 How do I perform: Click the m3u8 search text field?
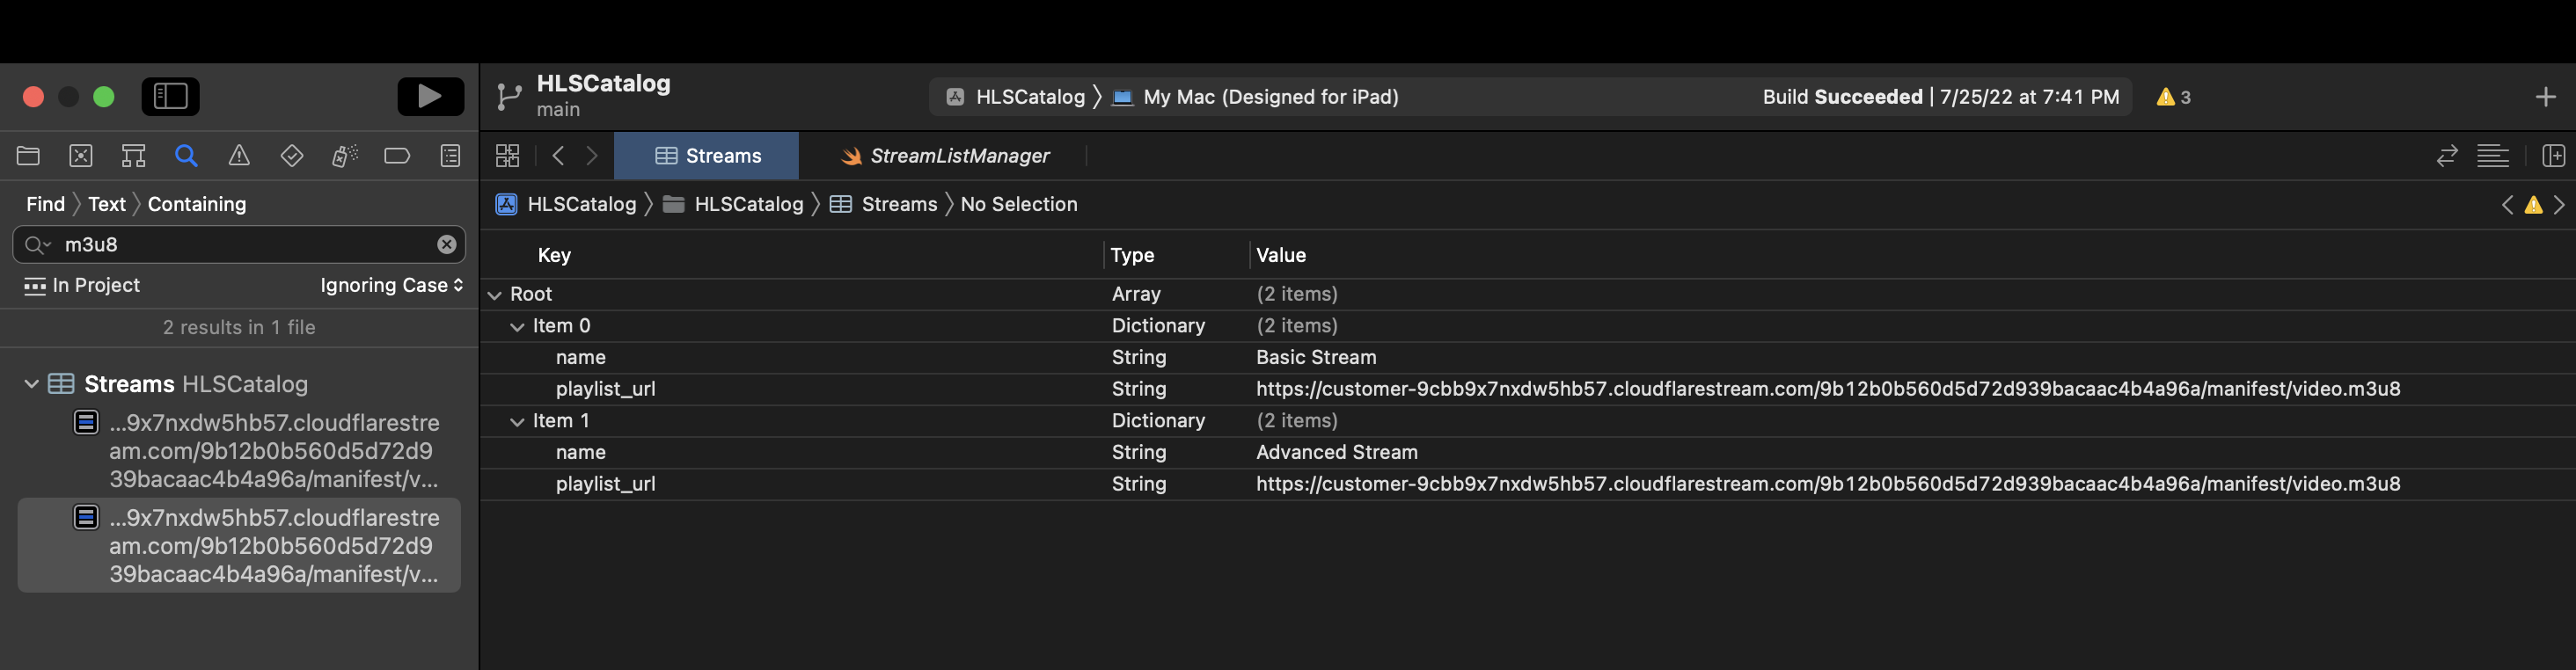(240, 244)
